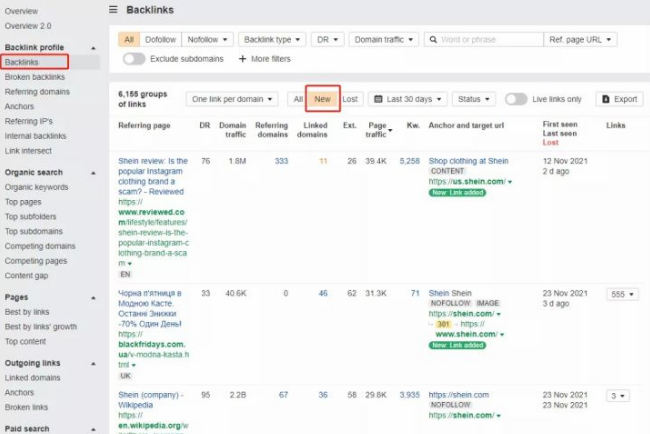Toggle the Exclude subdomains switch

point(135,59)
